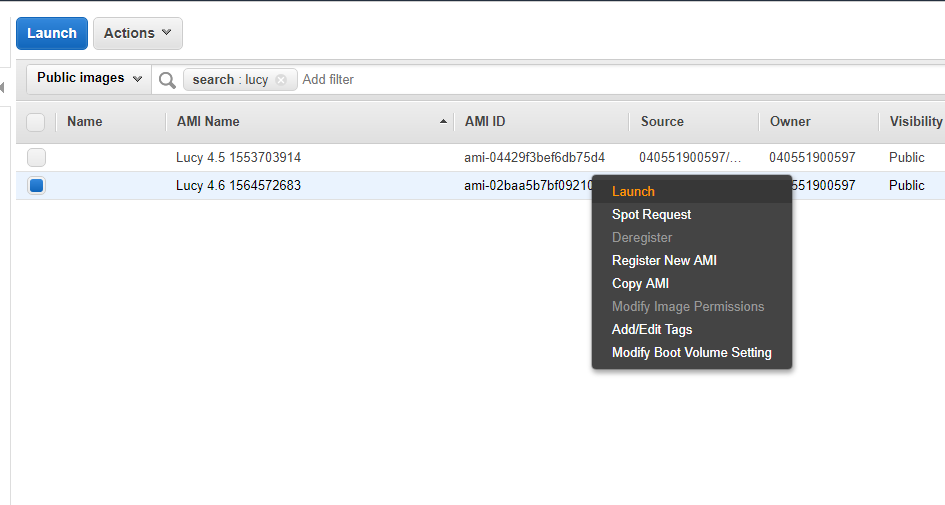
Task: Sort by the Owner column header
Action: tap(790, 122)
